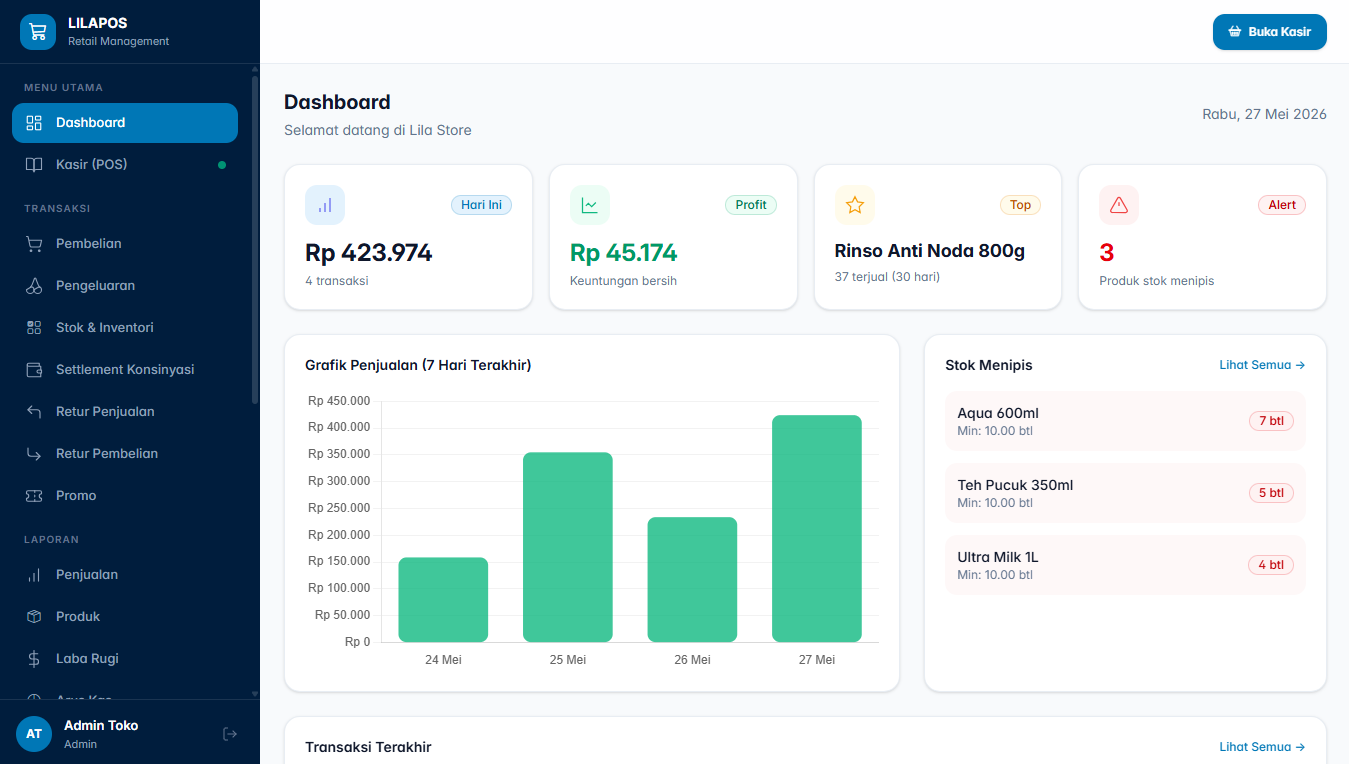
Task: Click the logout icon beside Admin Toko
Action: [x=230, y=734]
